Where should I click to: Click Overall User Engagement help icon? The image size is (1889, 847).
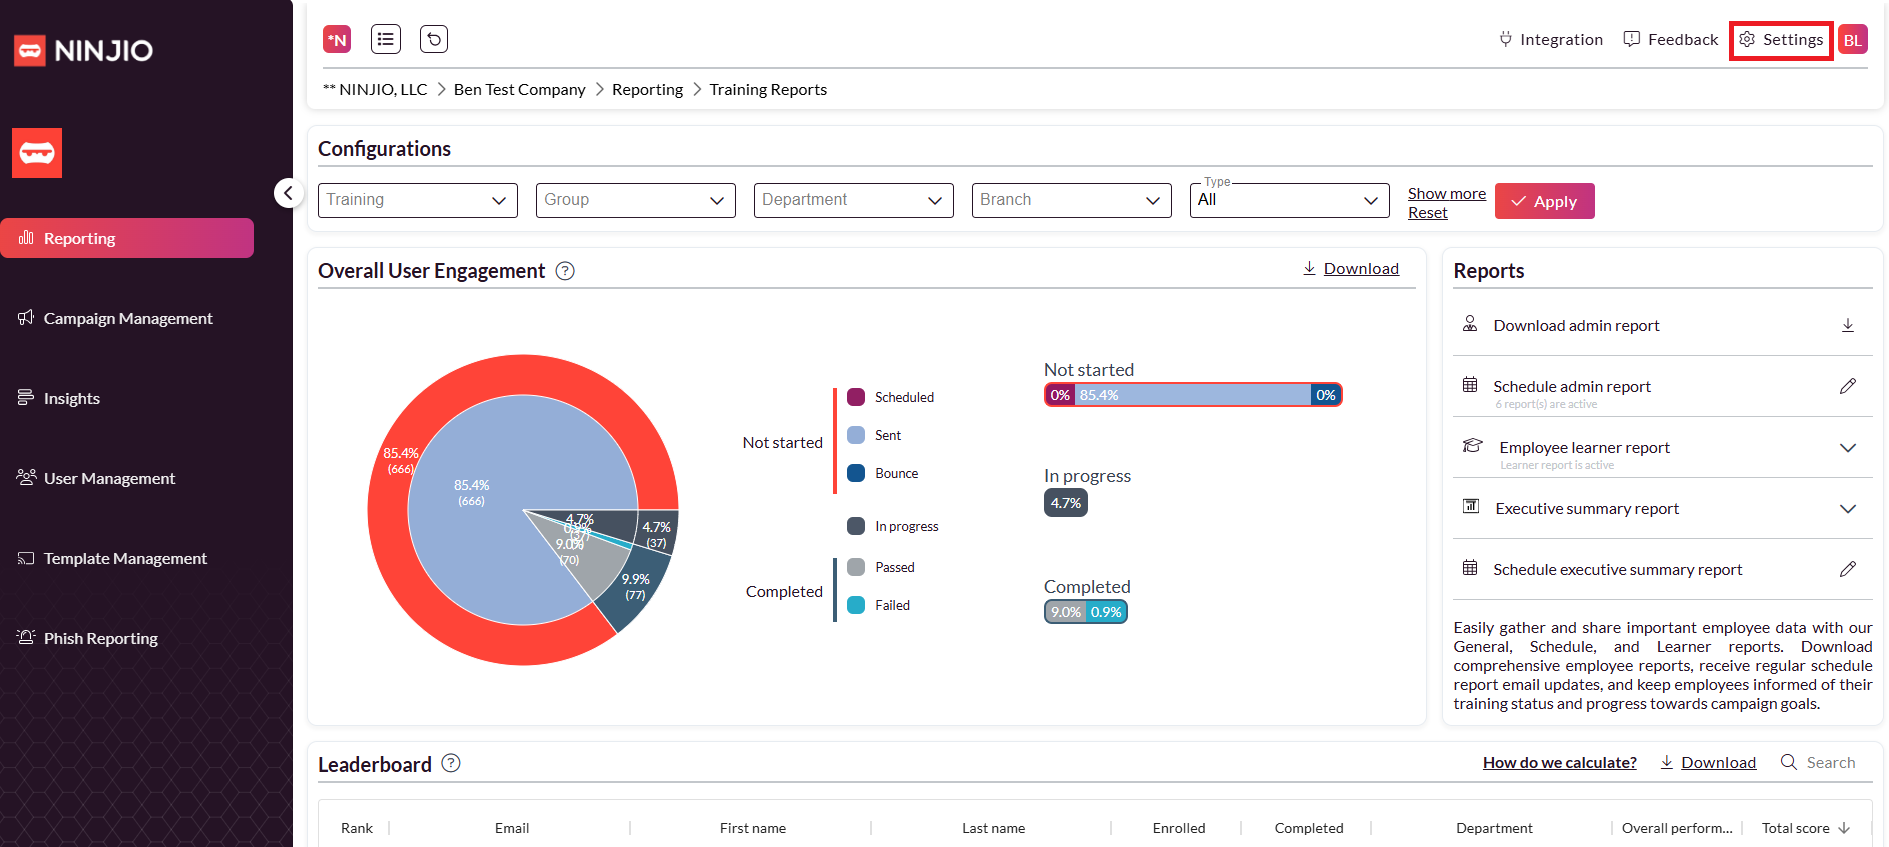click(x=565, y=271)
